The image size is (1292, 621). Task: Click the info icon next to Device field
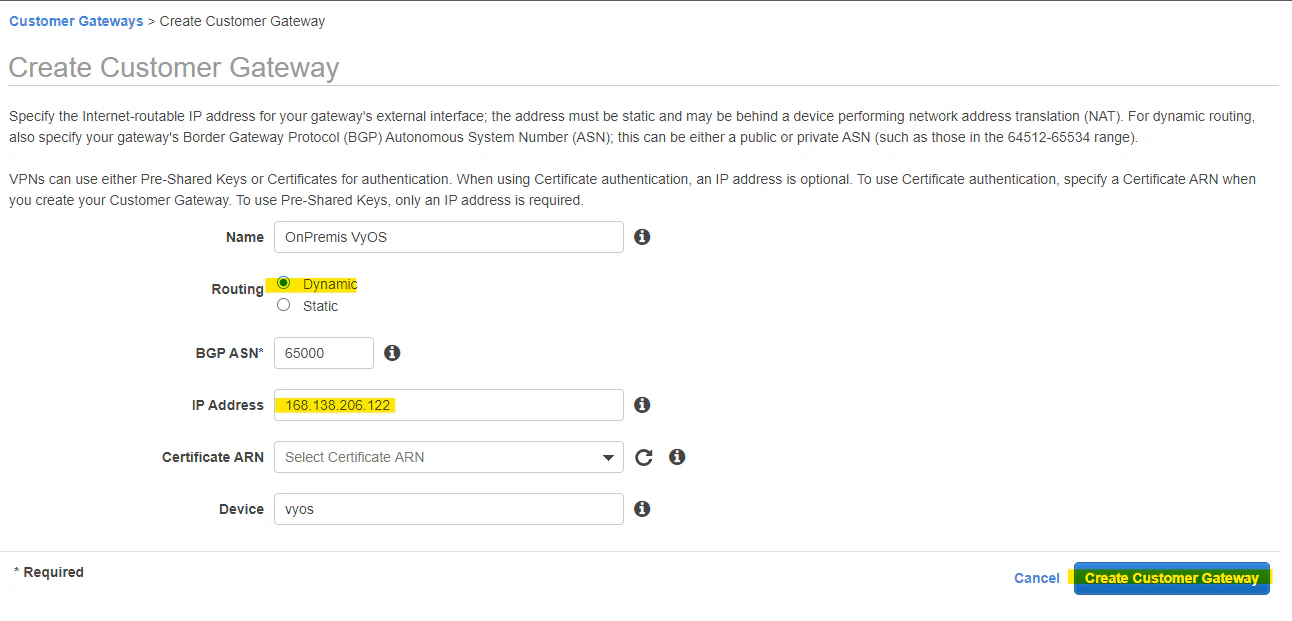pyautogui.click(x=642, y=509)
